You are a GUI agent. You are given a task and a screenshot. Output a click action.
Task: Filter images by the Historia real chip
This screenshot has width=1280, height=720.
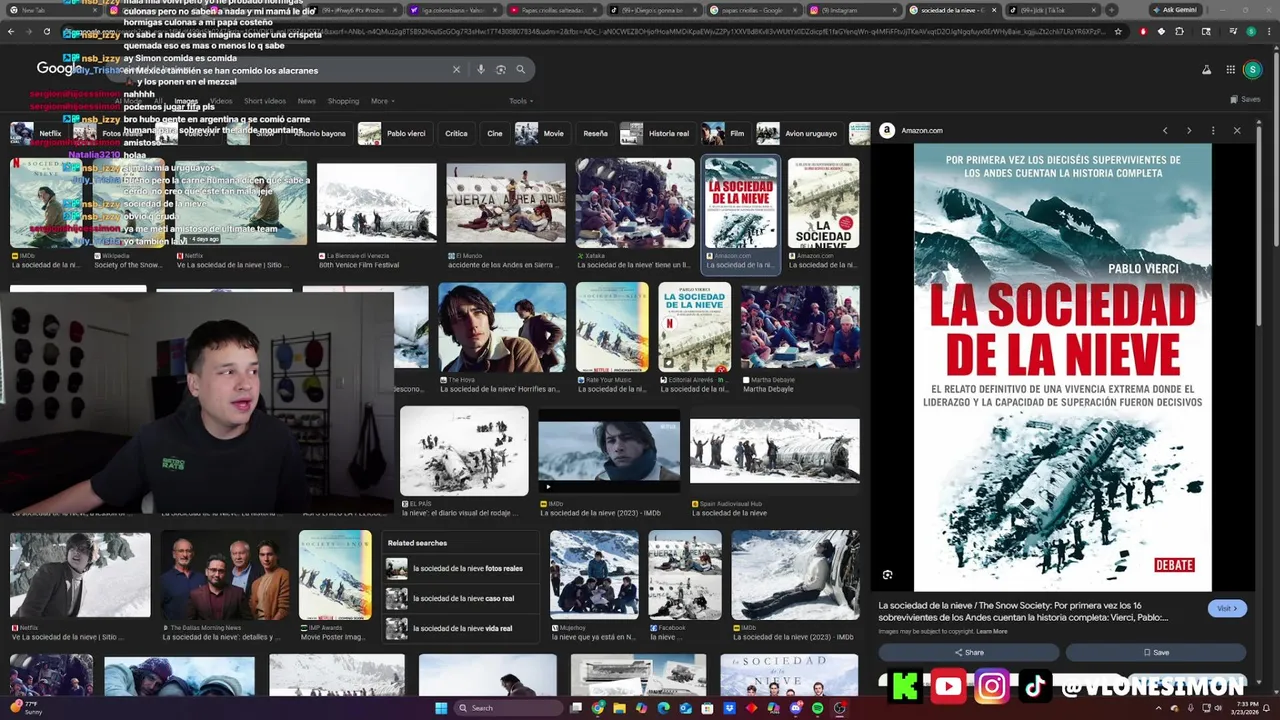click(656, 133)
